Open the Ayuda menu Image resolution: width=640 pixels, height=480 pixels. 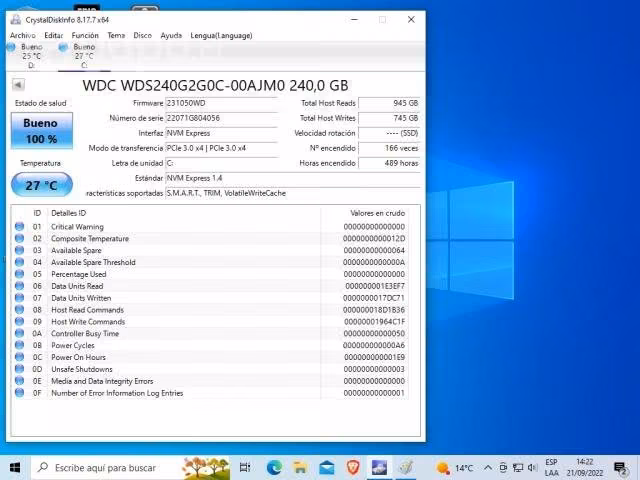pos(171,36)
